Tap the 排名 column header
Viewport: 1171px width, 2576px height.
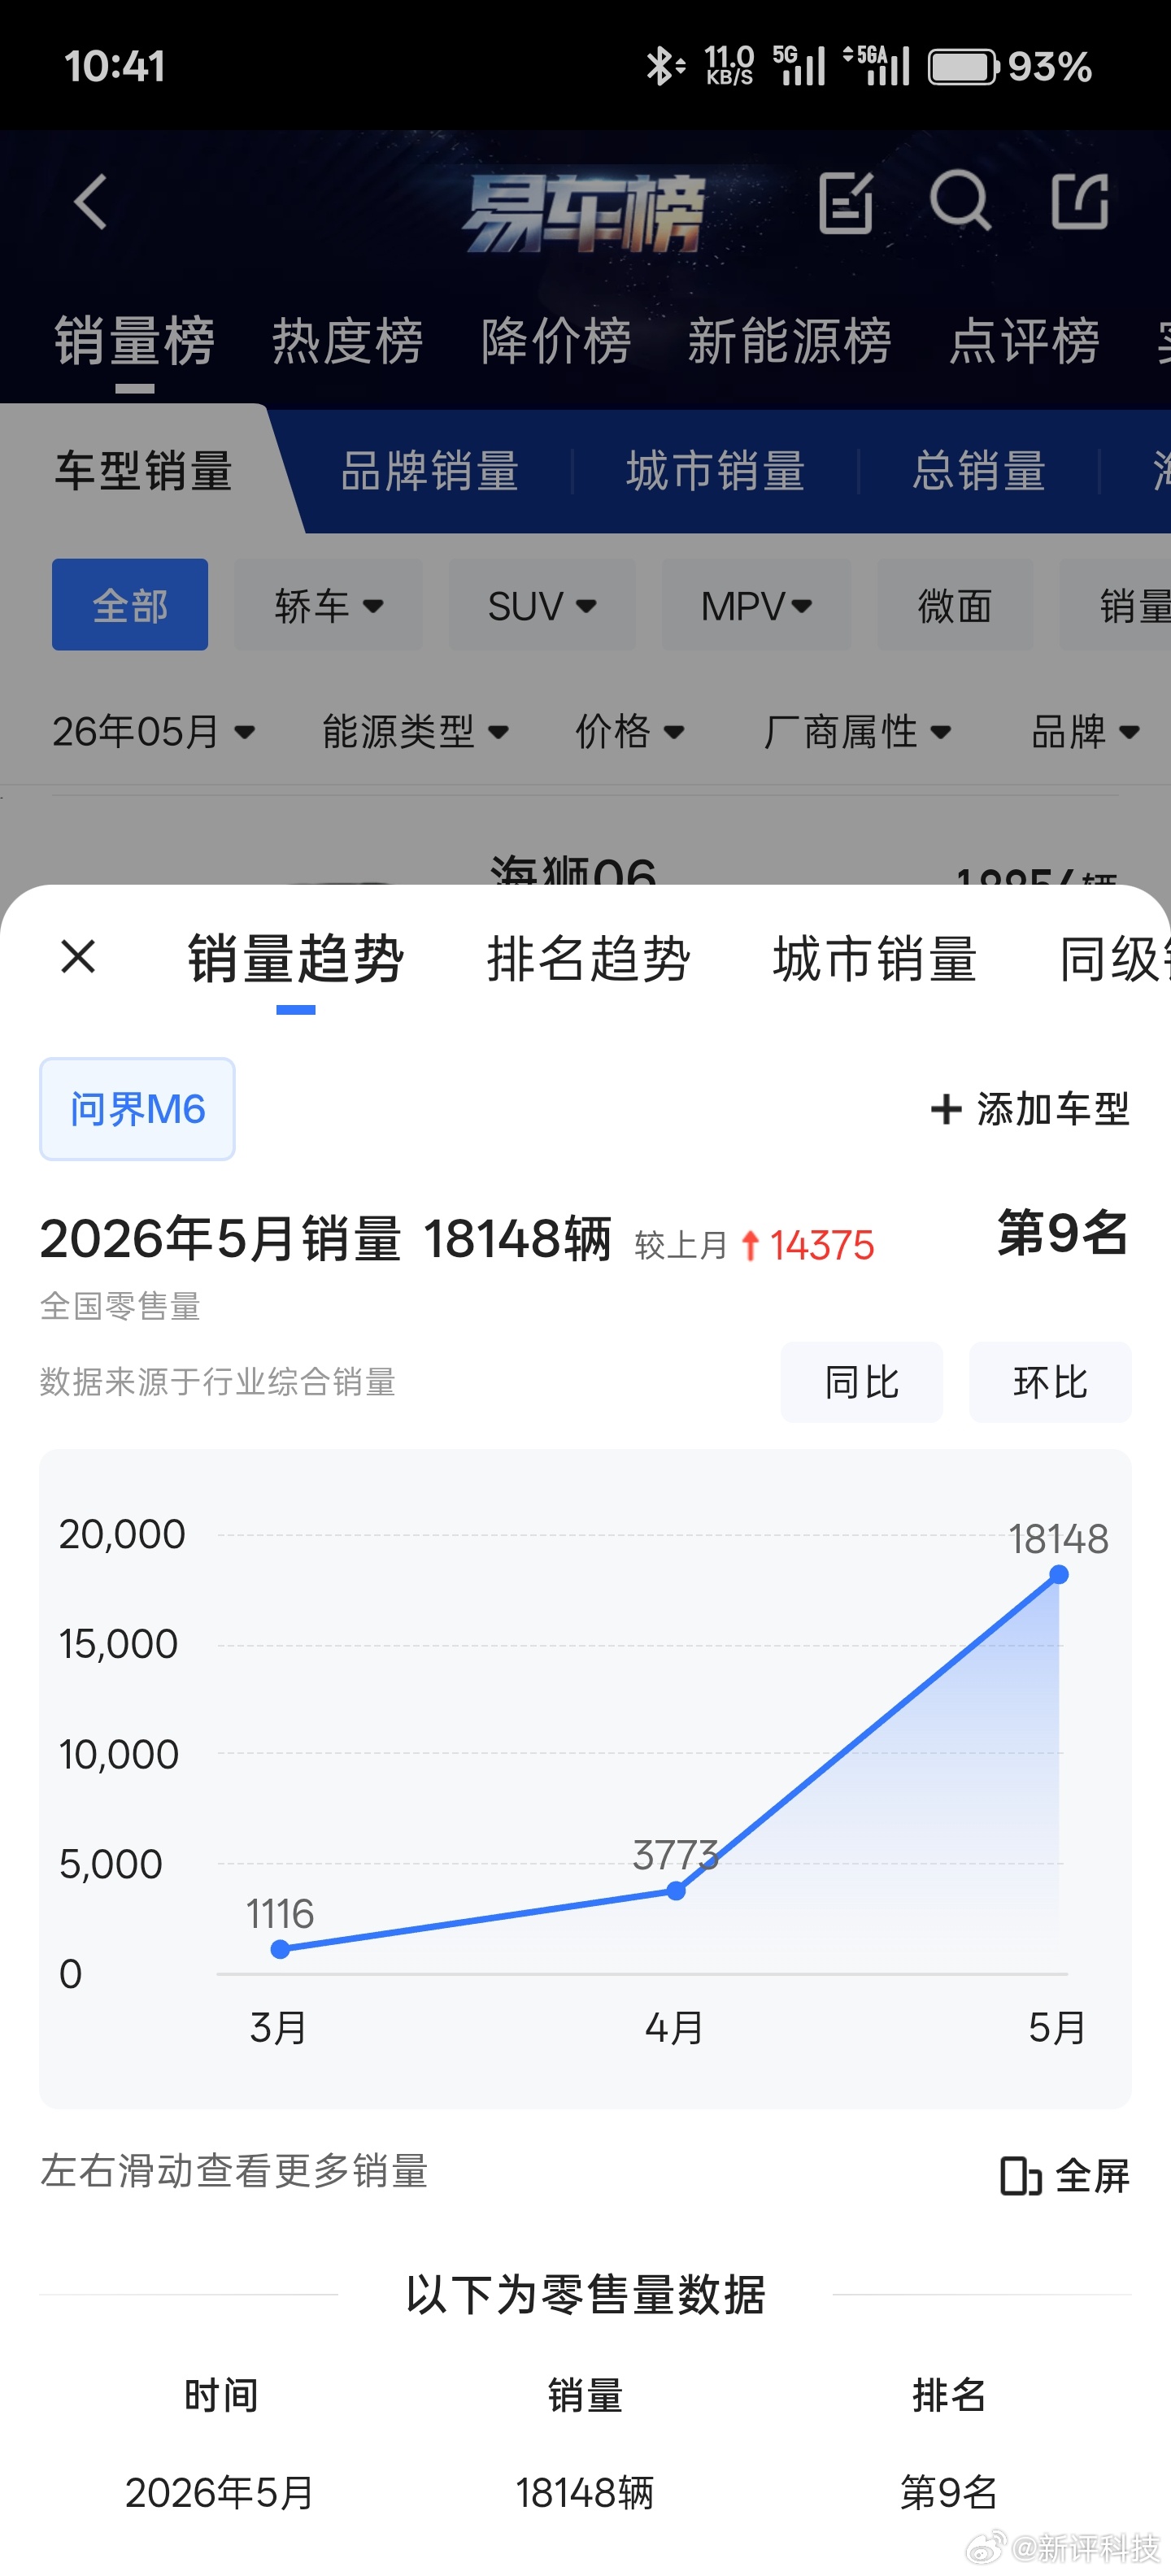[x=949, y=2396]
